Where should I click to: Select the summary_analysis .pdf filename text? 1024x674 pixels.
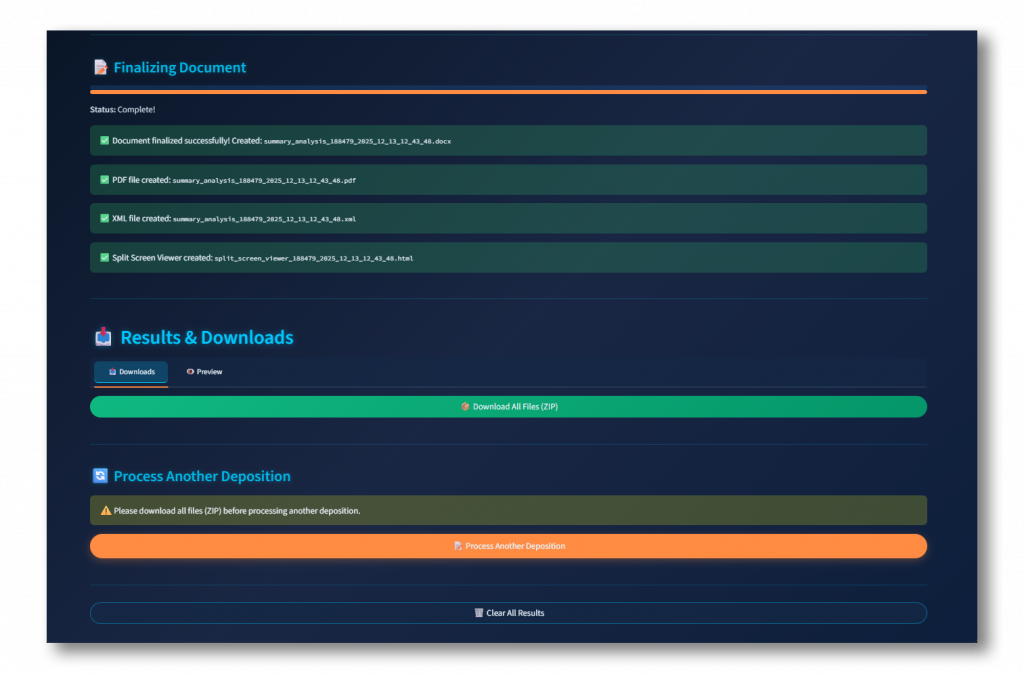(264, 180)
